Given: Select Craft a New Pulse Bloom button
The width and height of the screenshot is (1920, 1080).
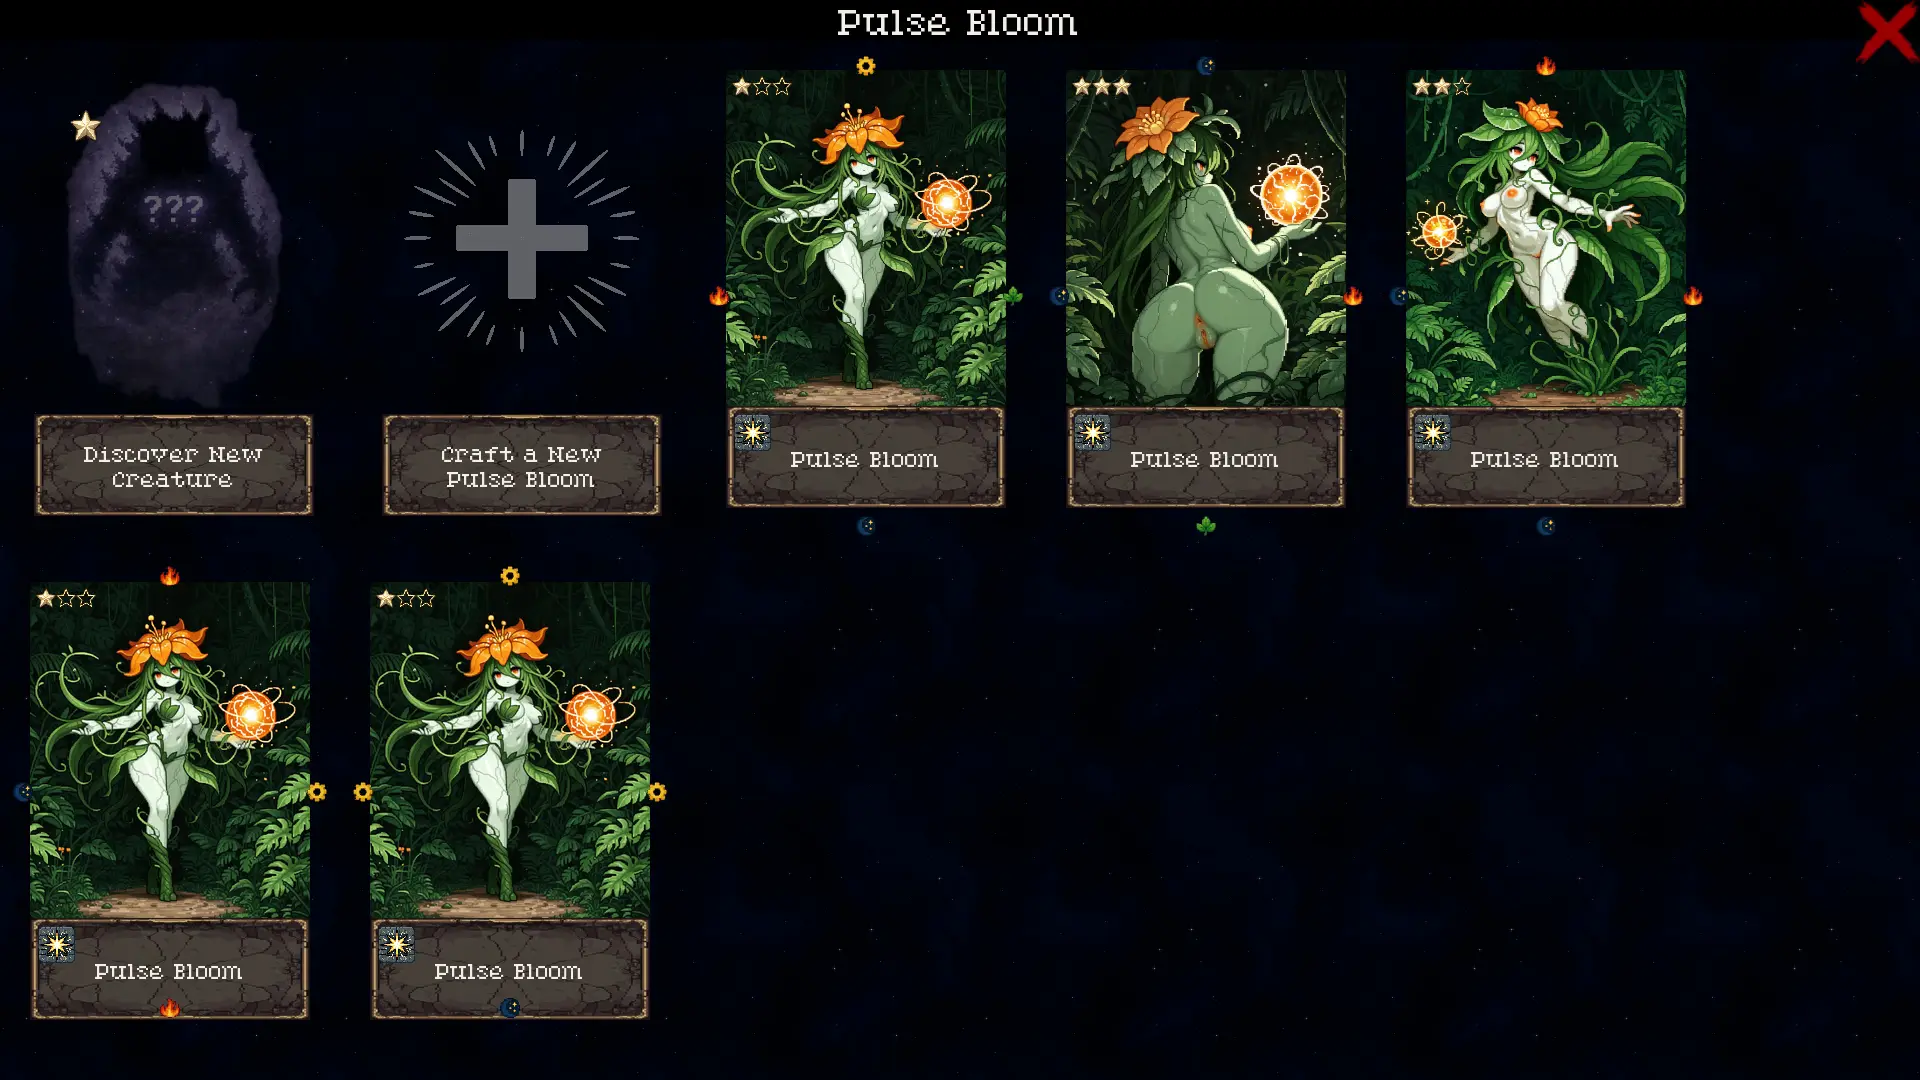Looking at the screenshot, I should 521,465.
